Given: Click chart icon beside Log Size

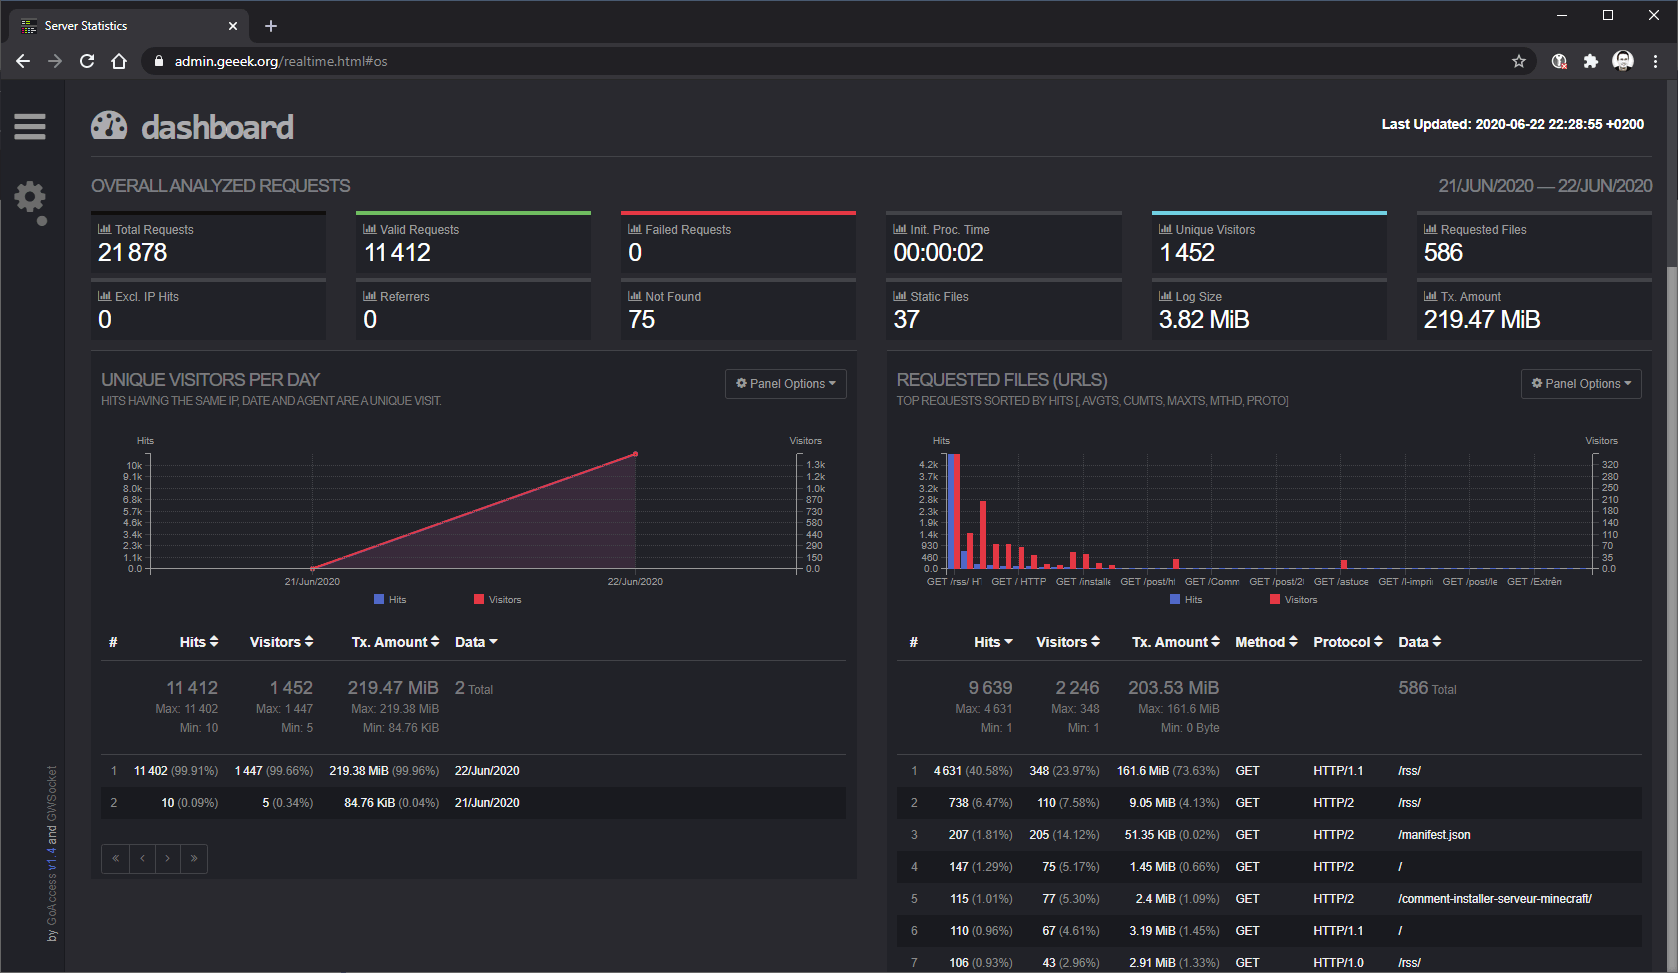Looking at the screenshot, I should [1165, 296].
